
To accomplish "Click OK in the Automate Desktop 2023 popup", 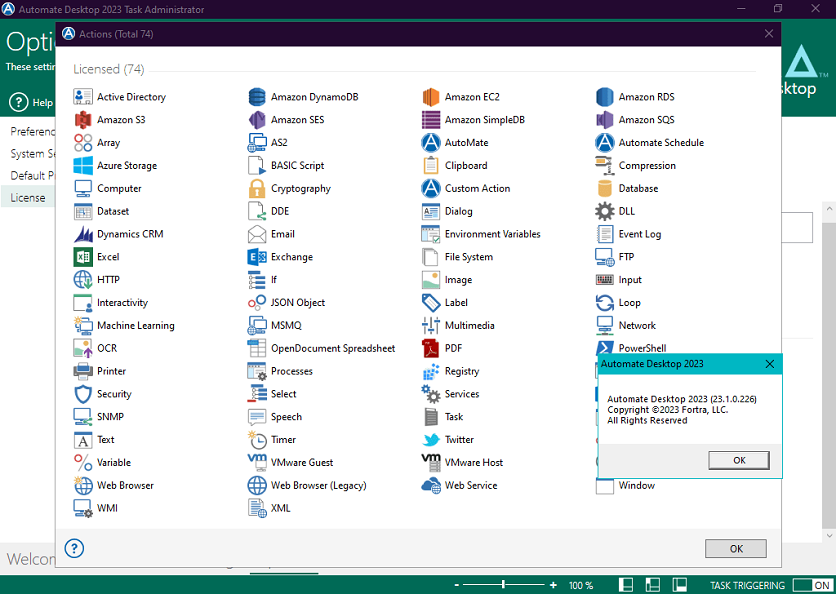I will (738, 460).
